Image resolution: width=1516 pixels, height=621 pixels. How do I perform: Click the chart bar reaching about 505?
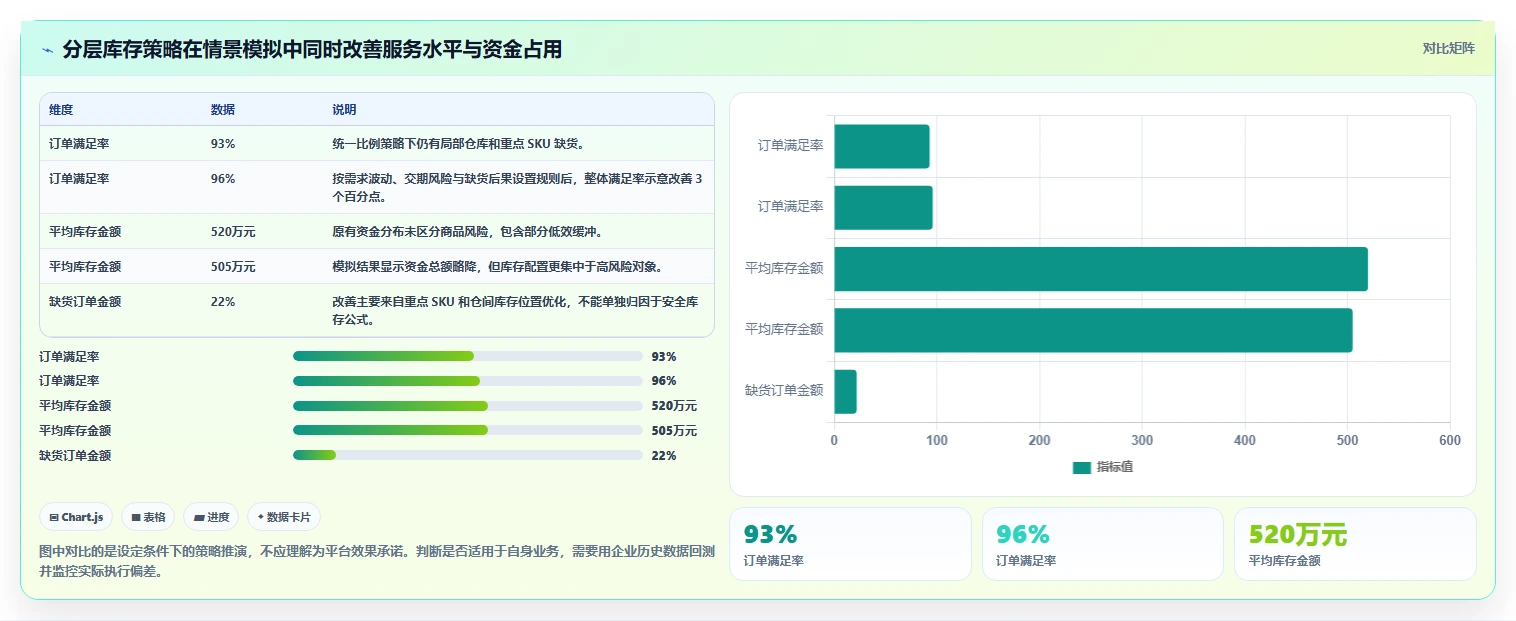pos(1093,330)
